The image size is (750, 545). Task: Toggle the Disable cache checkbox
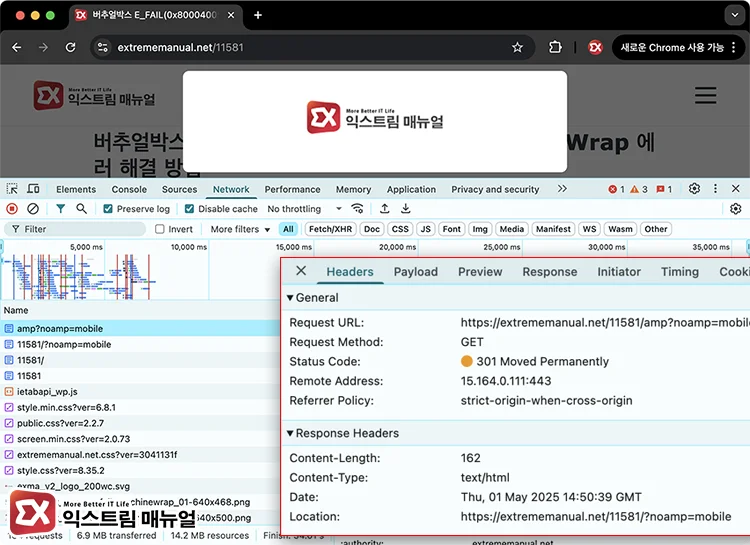pyautogui.click(x=189, y=209)
